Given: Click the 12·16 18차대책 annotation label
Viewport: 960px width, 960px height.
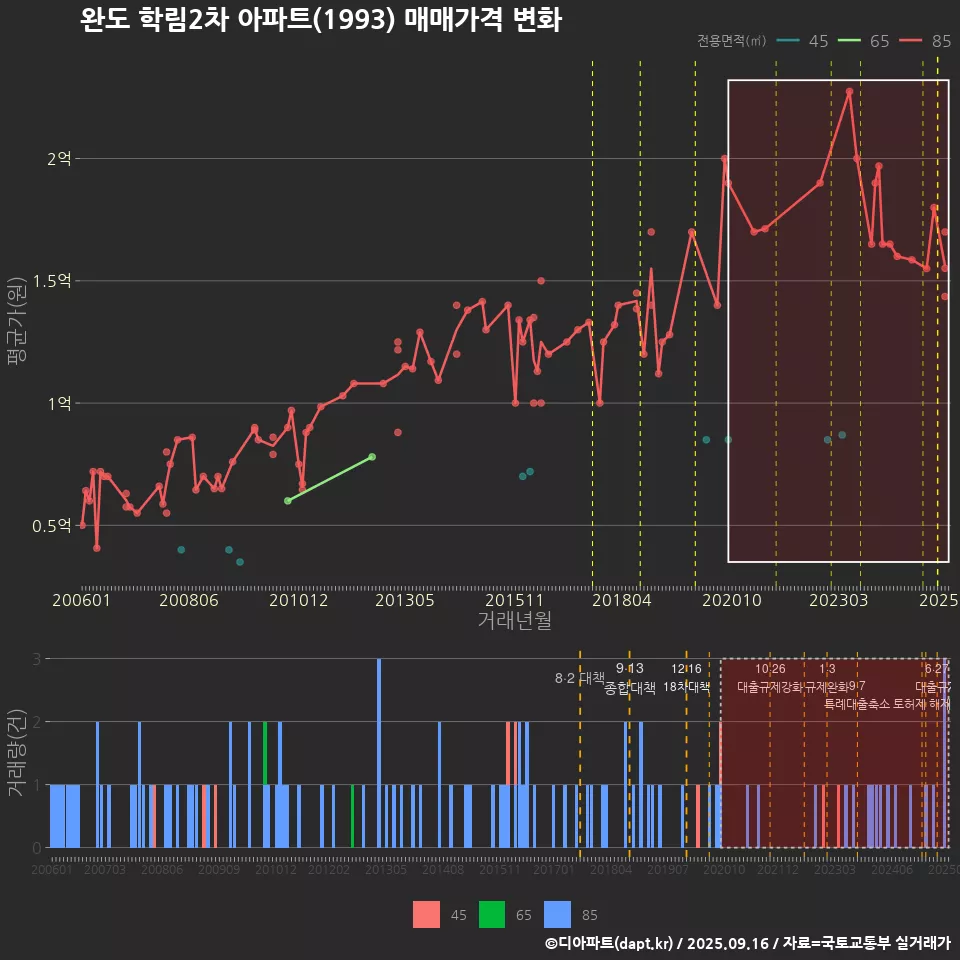Looking at the screenshot, I should pyautogui.click(x=686, y=677).
